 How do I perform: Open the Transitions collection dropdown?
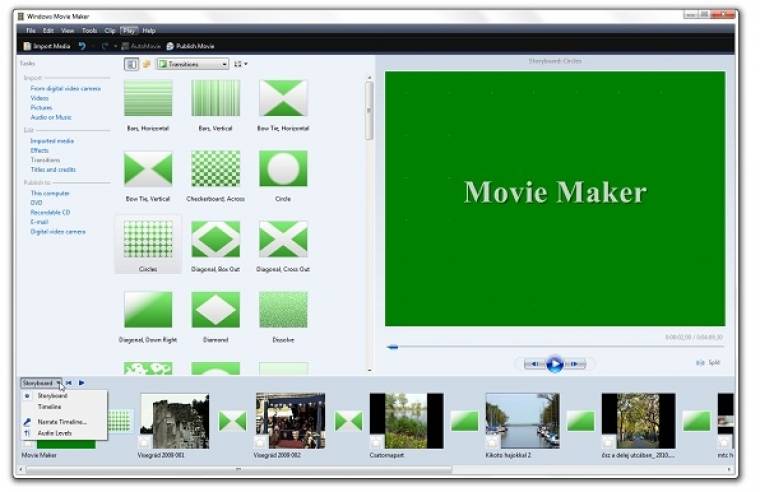coord(193,64)
